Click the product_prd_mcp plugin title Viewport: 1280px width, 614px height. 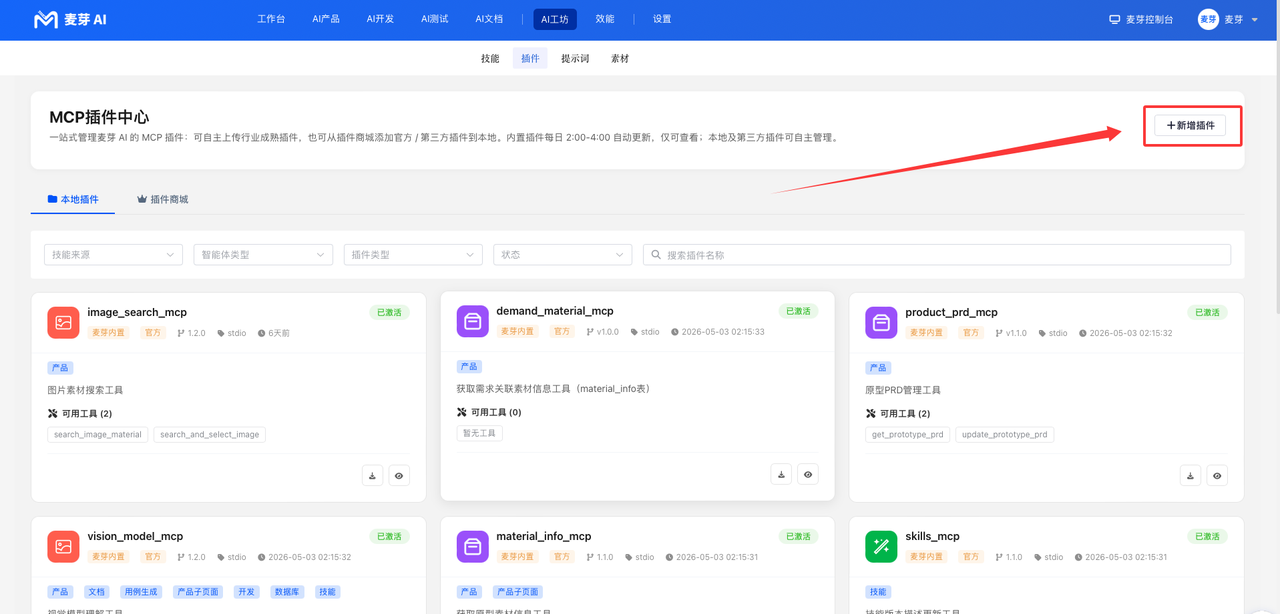[952, 312]
